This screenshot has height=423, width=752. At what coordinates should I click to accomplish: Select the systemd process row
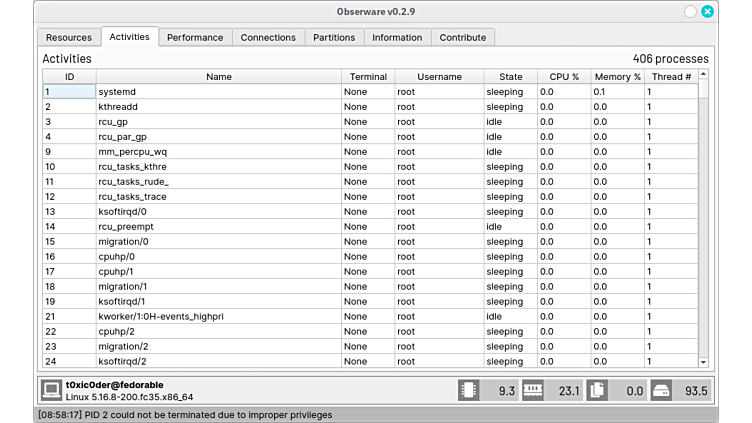tap(218, 92)
